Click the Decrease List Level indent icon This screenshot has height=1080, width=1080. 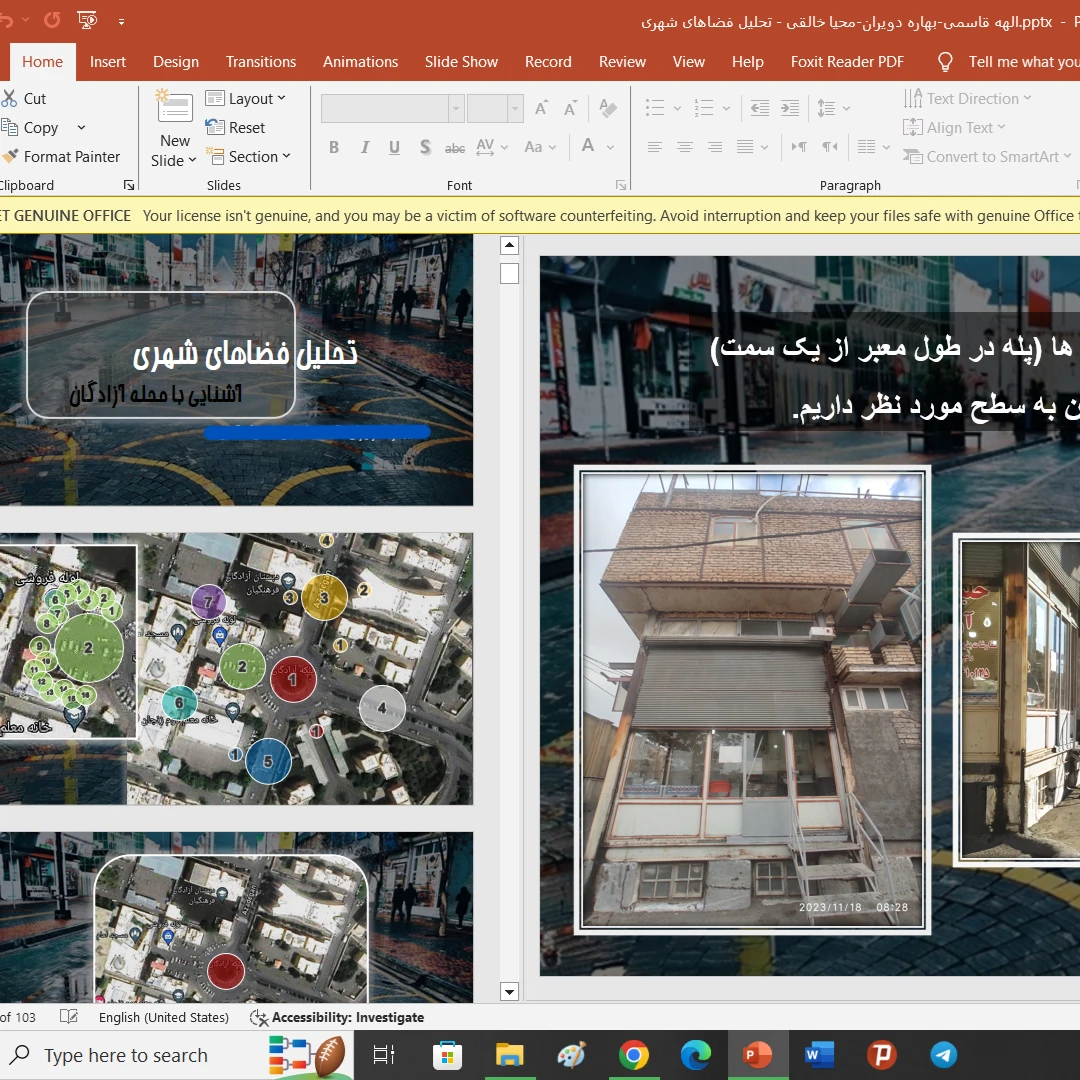pyautogui.click(x=760, y=108)
